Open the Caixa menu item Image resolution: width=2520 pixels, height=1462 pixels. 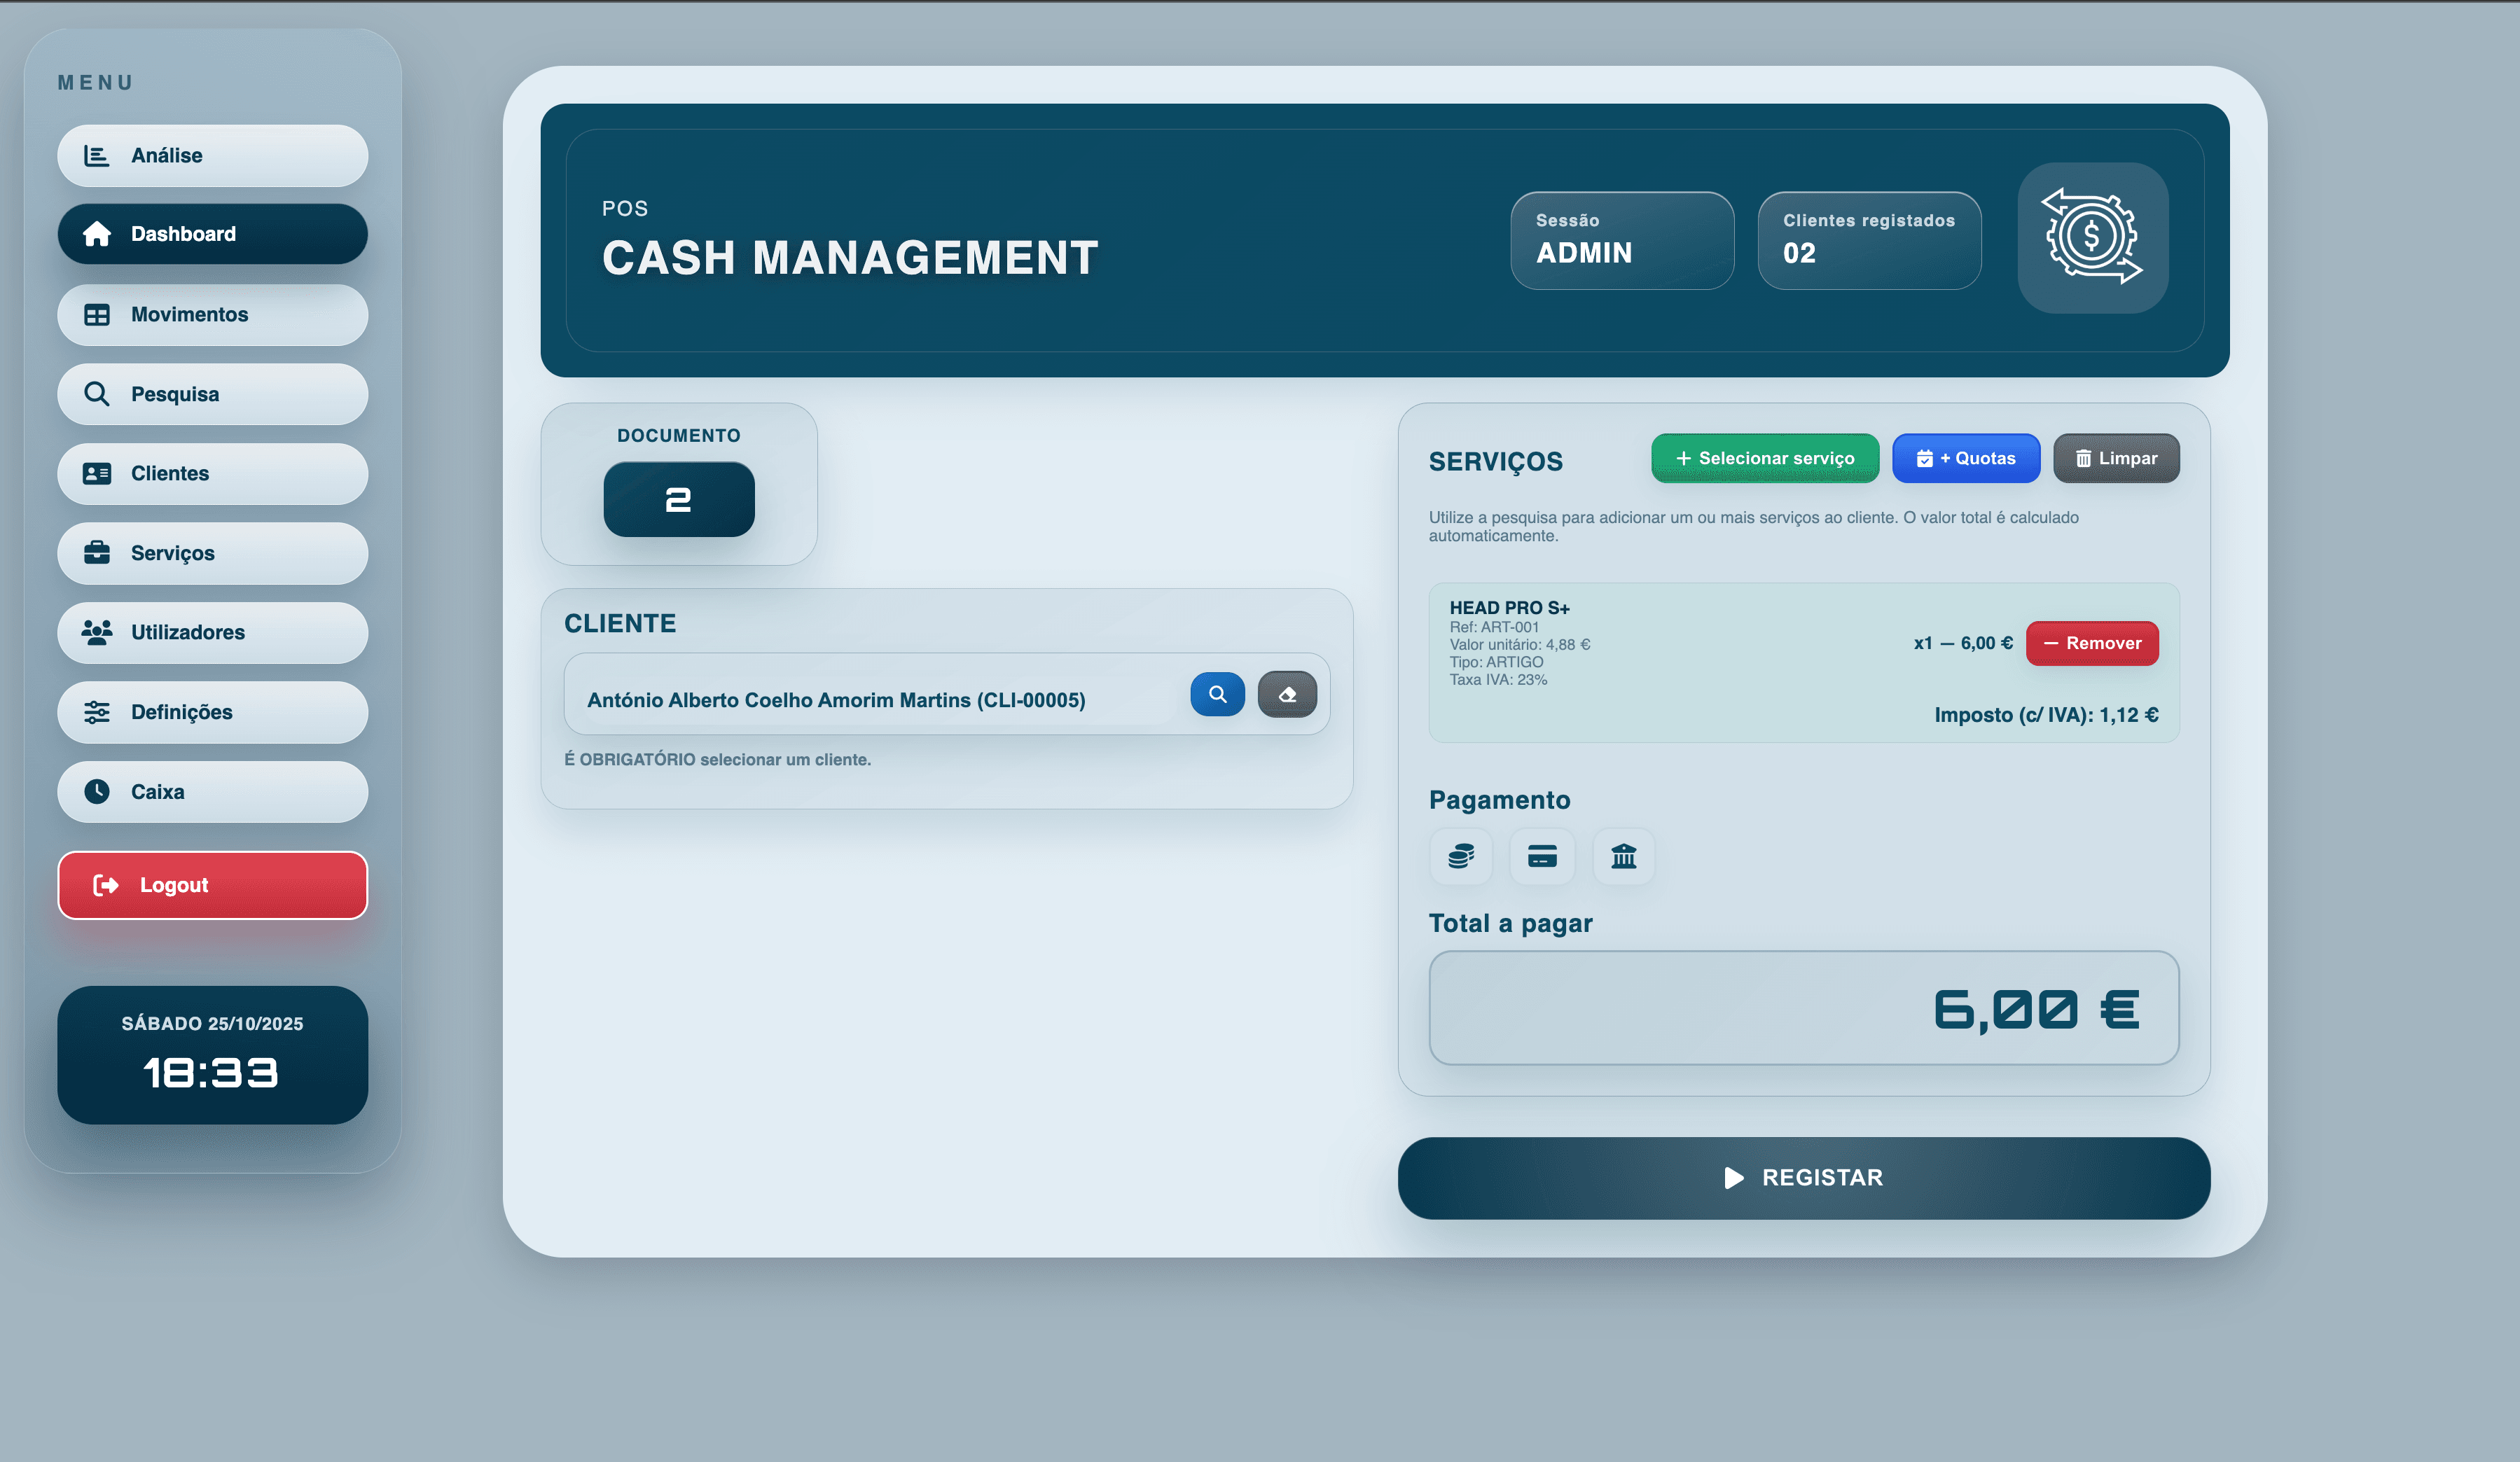click(212, 791)
